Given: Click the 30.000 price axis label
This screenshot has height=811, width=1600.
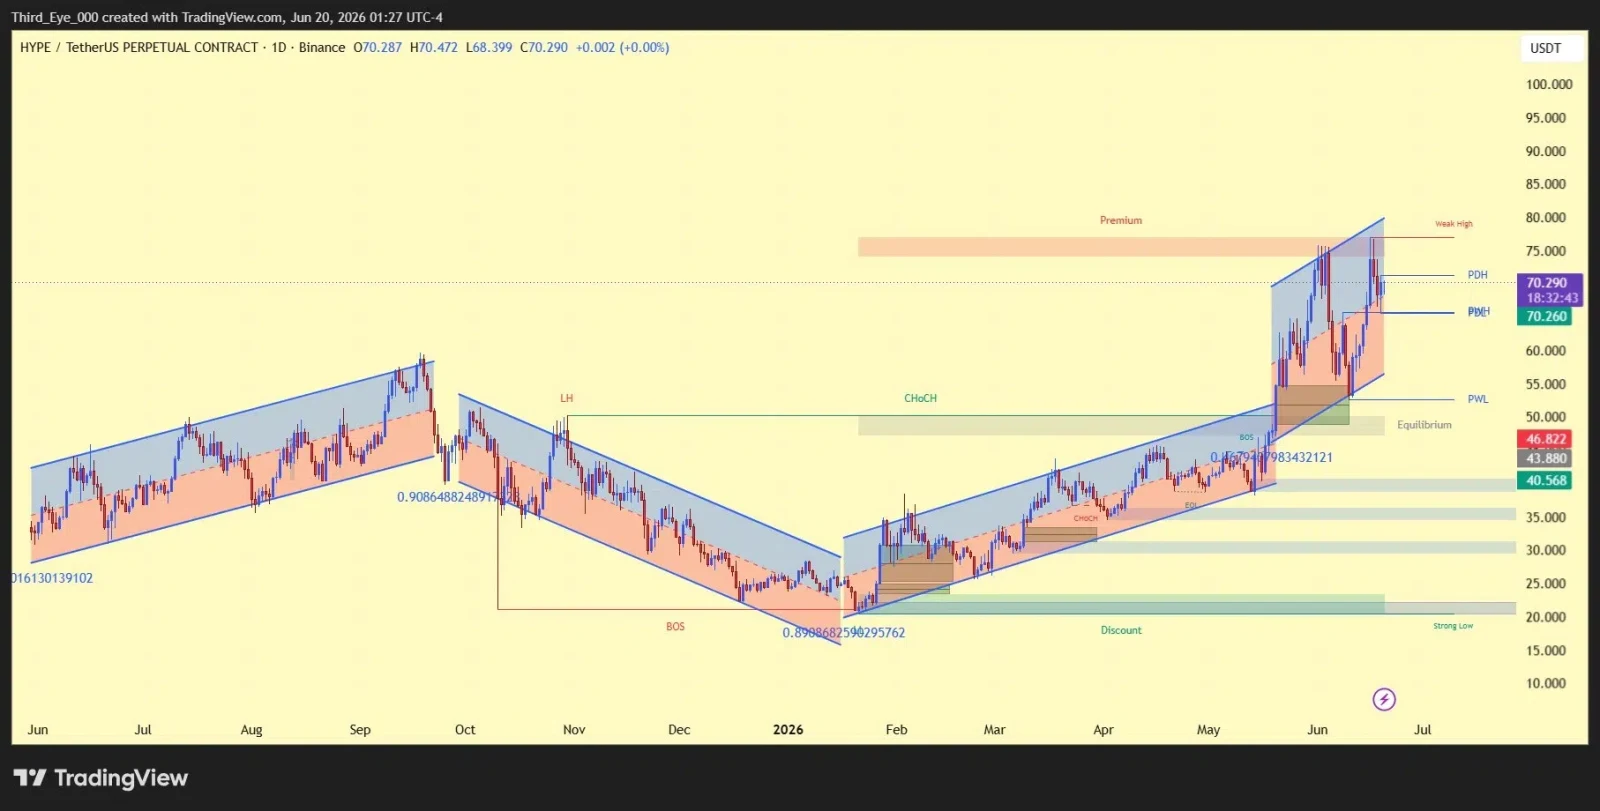Looking at the screenshot, I should coord(1545,550).
